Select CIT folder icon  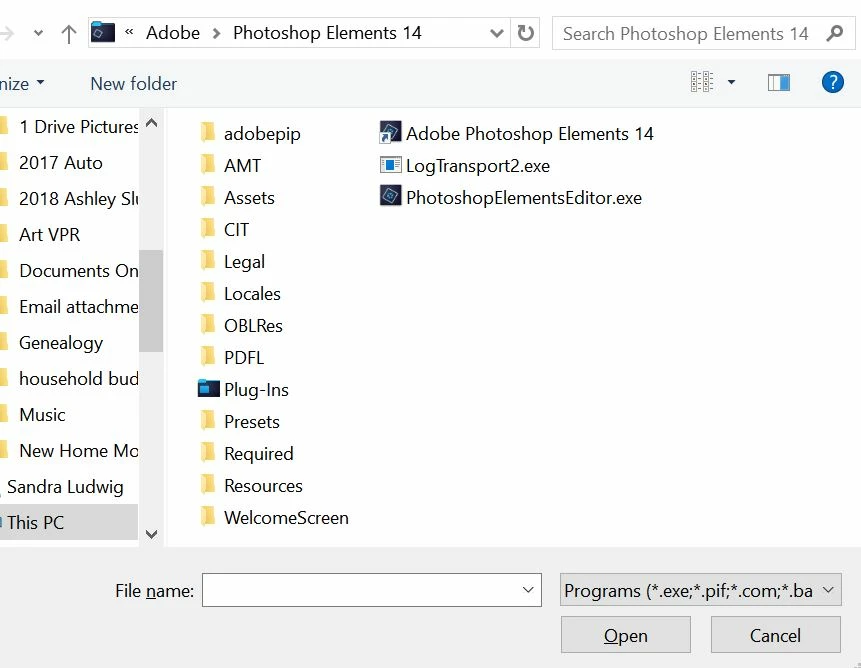pyautogui.click(x=208, y=228)
